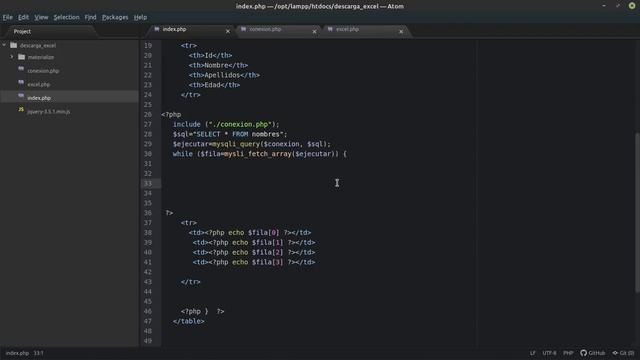640x360 pixels.
Task: Click the excel.php file icon in tree
Action: pos(21,83)
